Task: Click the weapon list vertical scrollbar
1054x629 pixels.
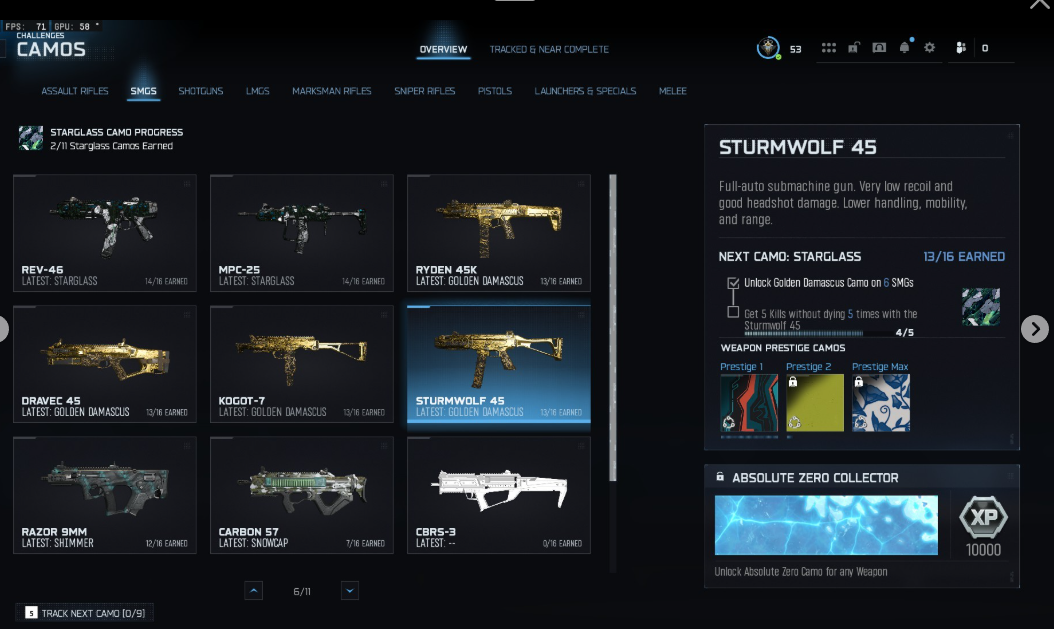Action: point(612,327)
